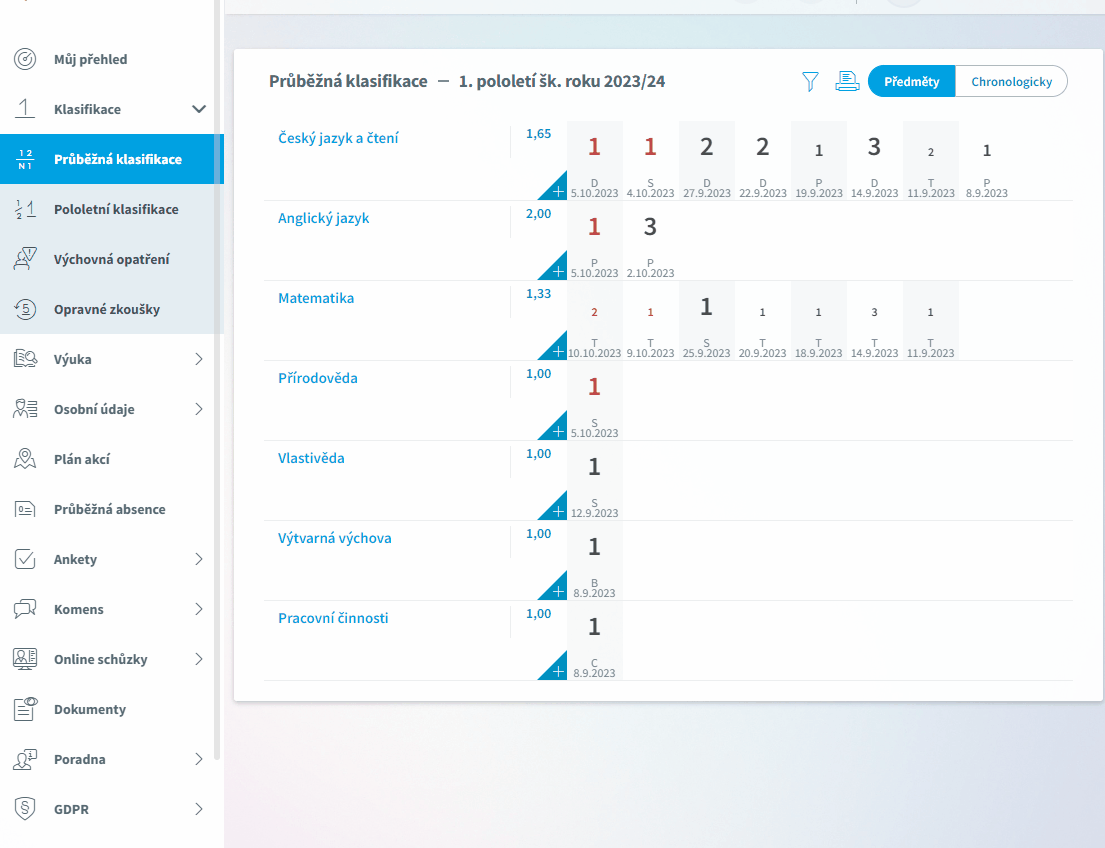
Task: Expand the Výuka submenu arrow
Action: [x=199, y=359]
